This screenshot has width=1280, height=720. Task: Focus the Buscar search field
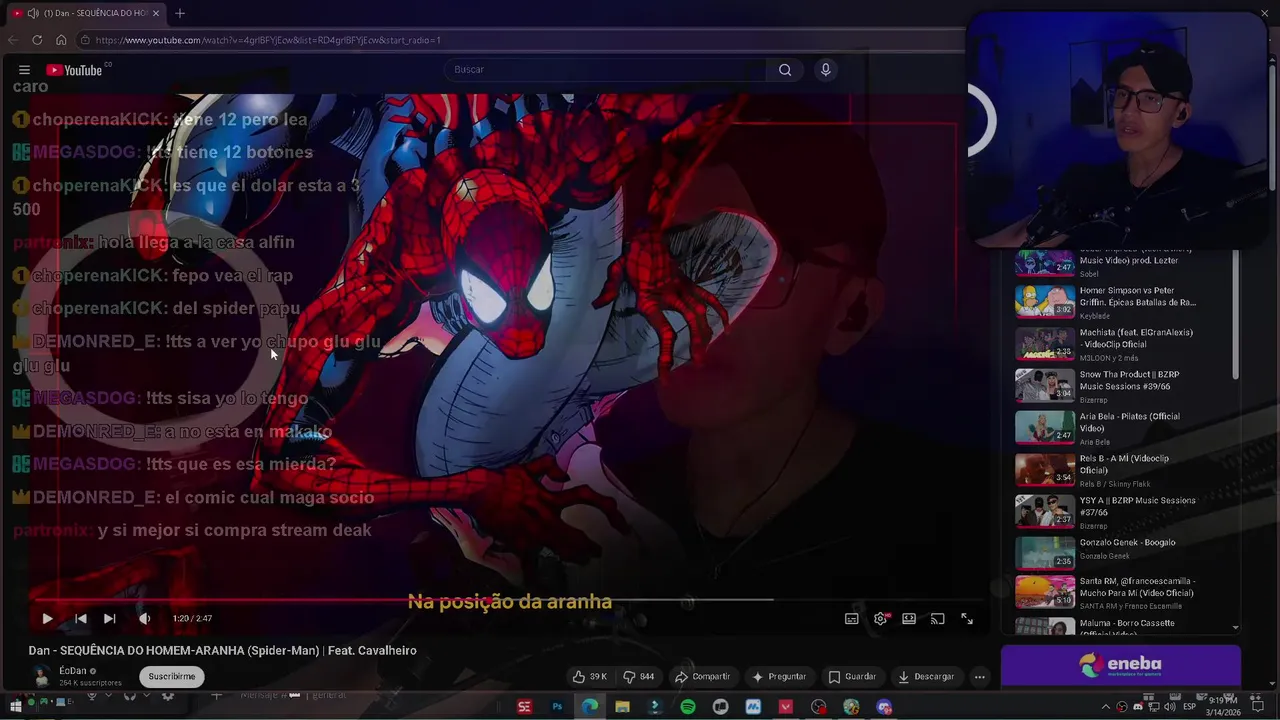coord(606,70)
